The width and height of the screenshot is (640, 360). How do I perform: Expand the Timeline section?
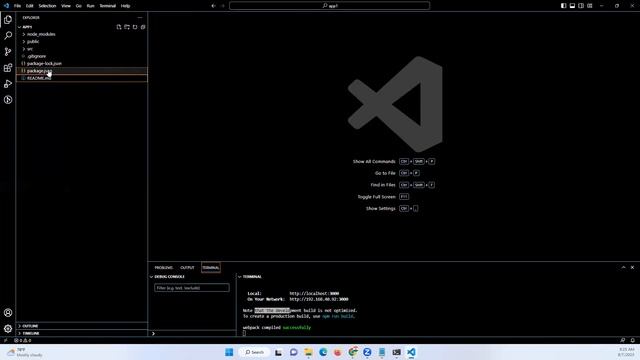(82, 333)
